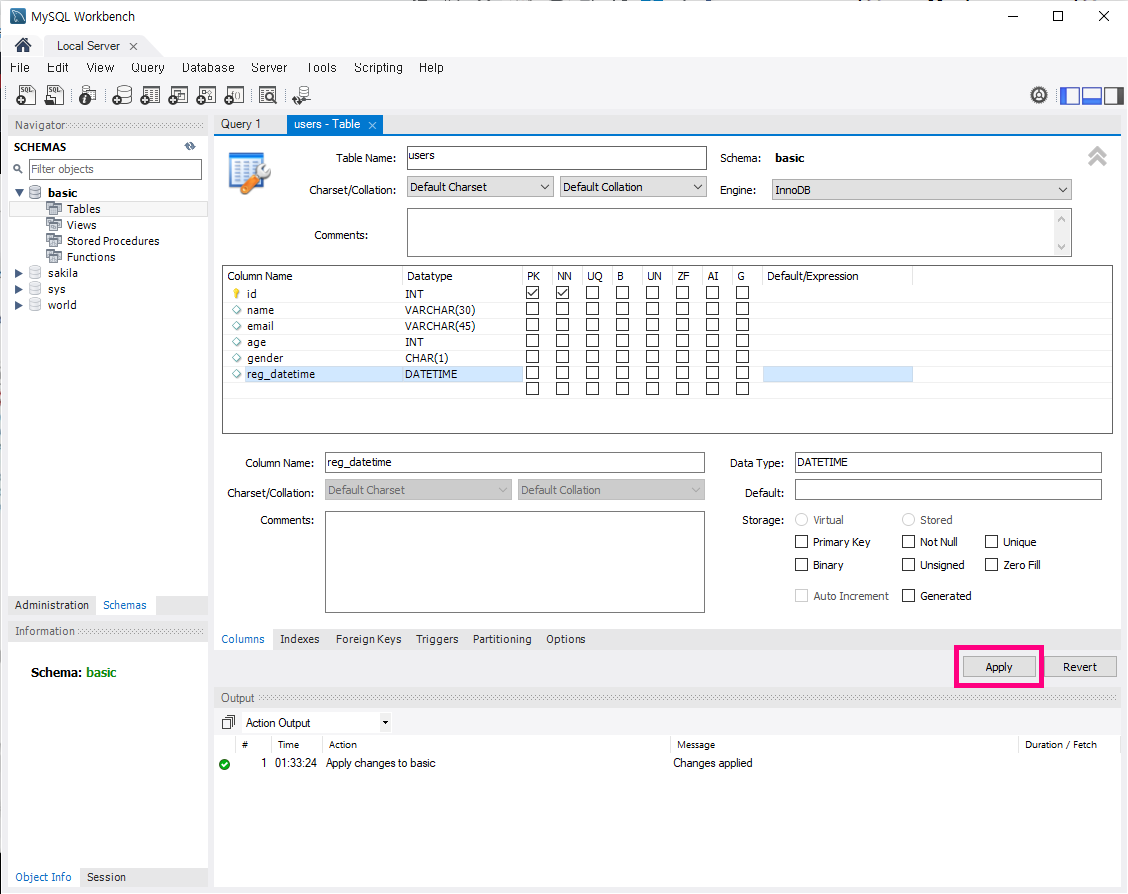The width and height of the screenshot is (1128, 894).
Task: Check the Generated option
Action: [909, 596]
